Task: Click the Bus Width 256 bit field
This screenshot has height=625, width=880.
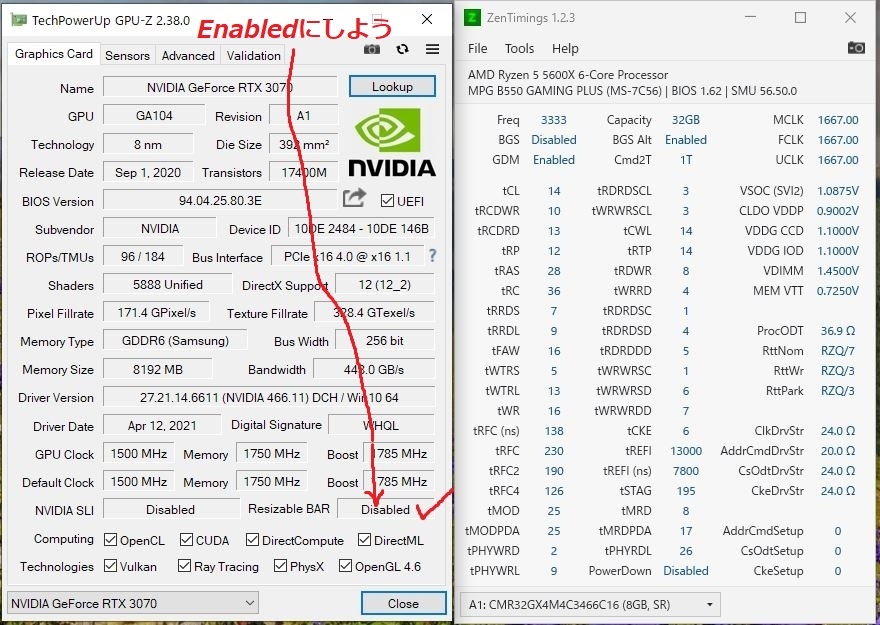Action: (384, 341)
